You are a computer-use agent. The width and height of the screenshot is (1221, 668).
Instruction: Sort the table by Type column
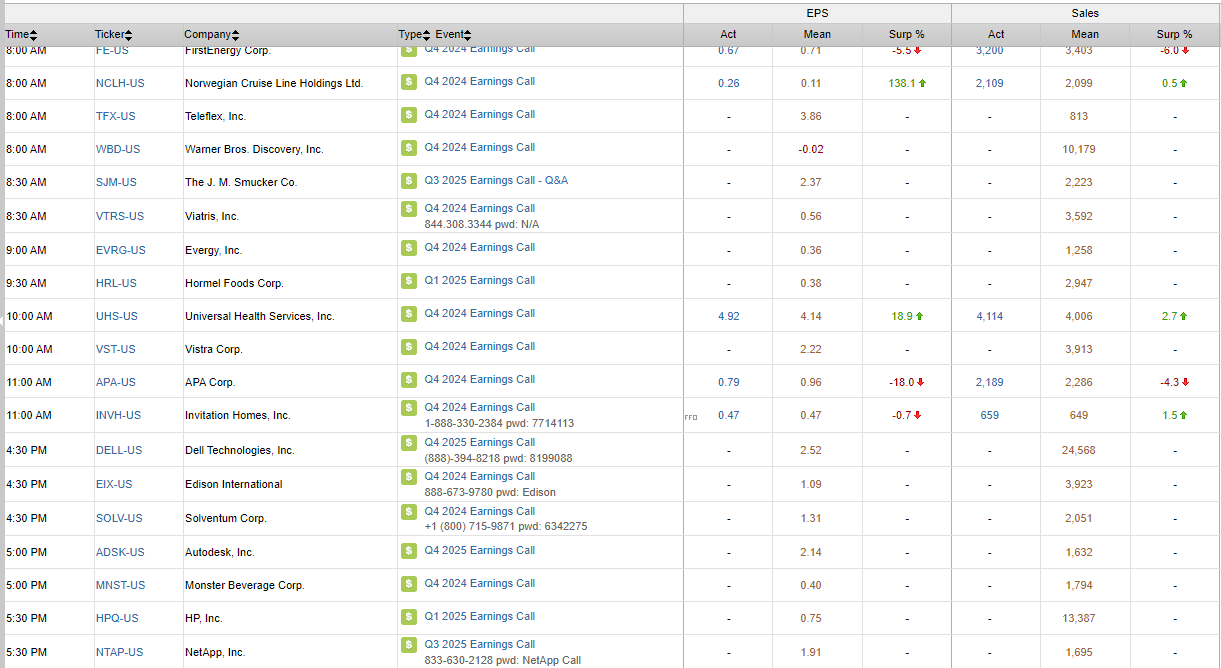(414, 35)
